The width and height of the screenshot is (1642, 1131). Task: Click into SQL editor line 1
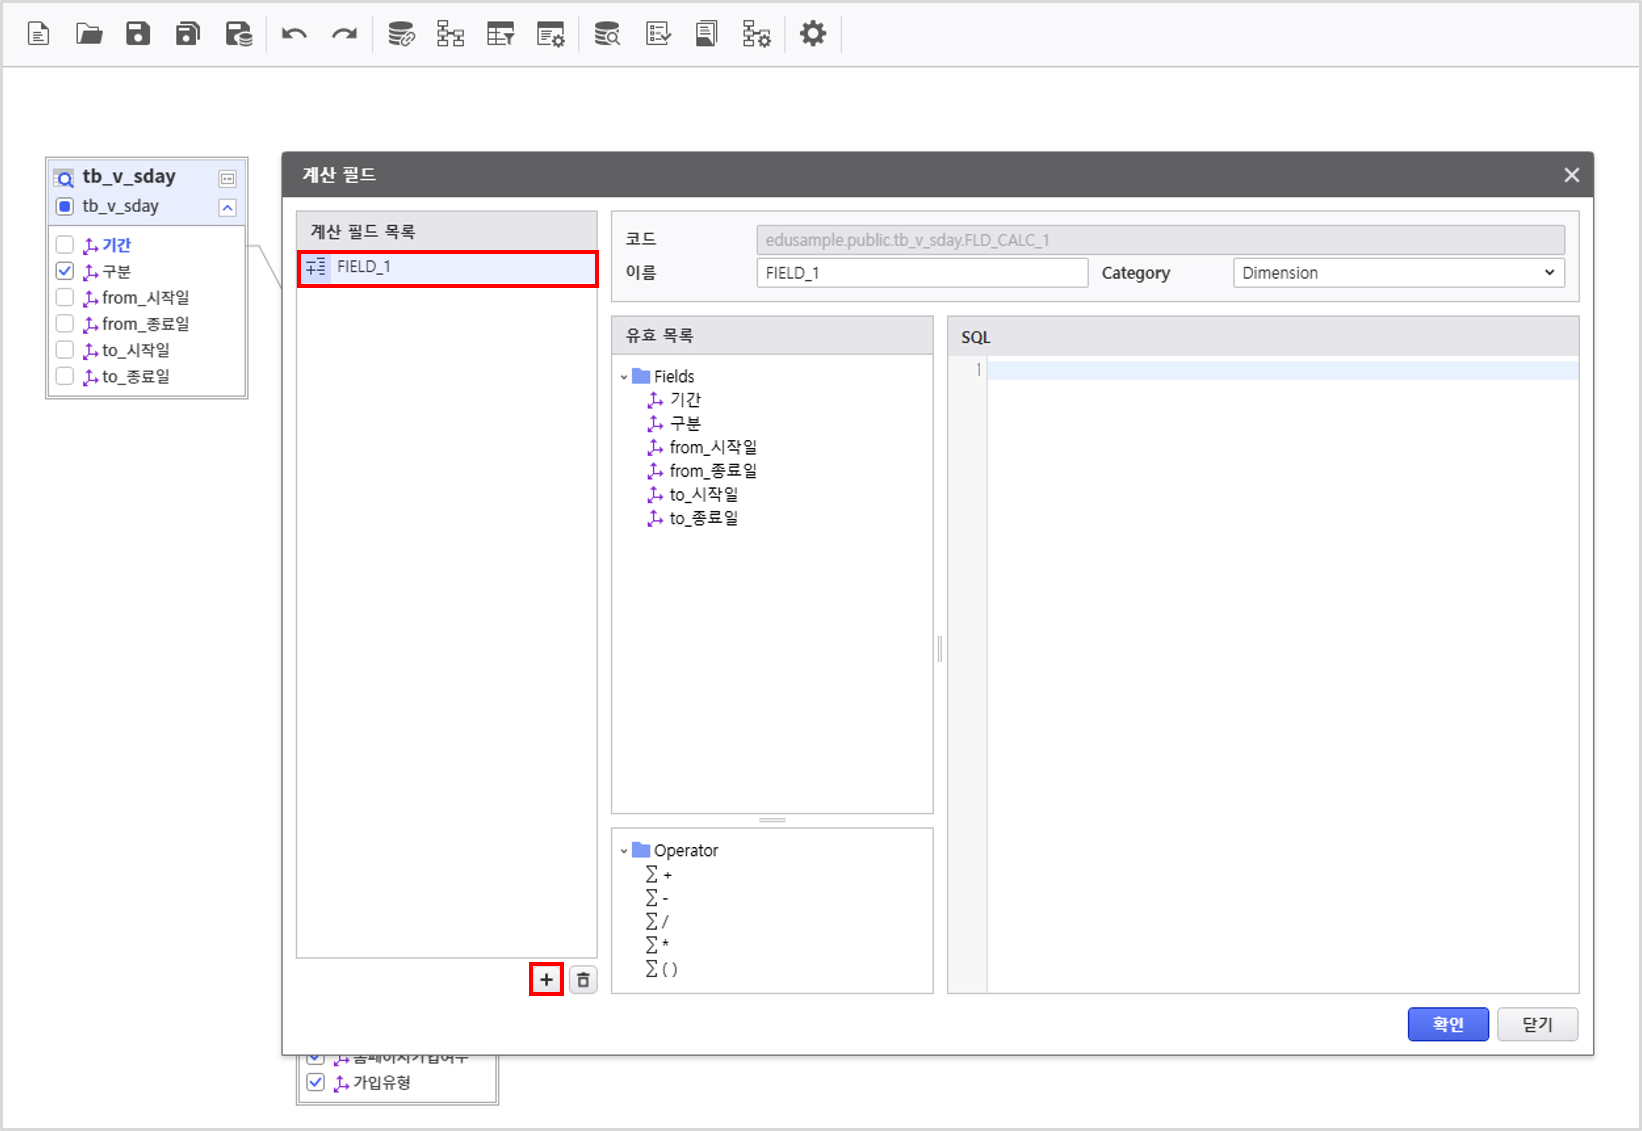click(1283, 370)
